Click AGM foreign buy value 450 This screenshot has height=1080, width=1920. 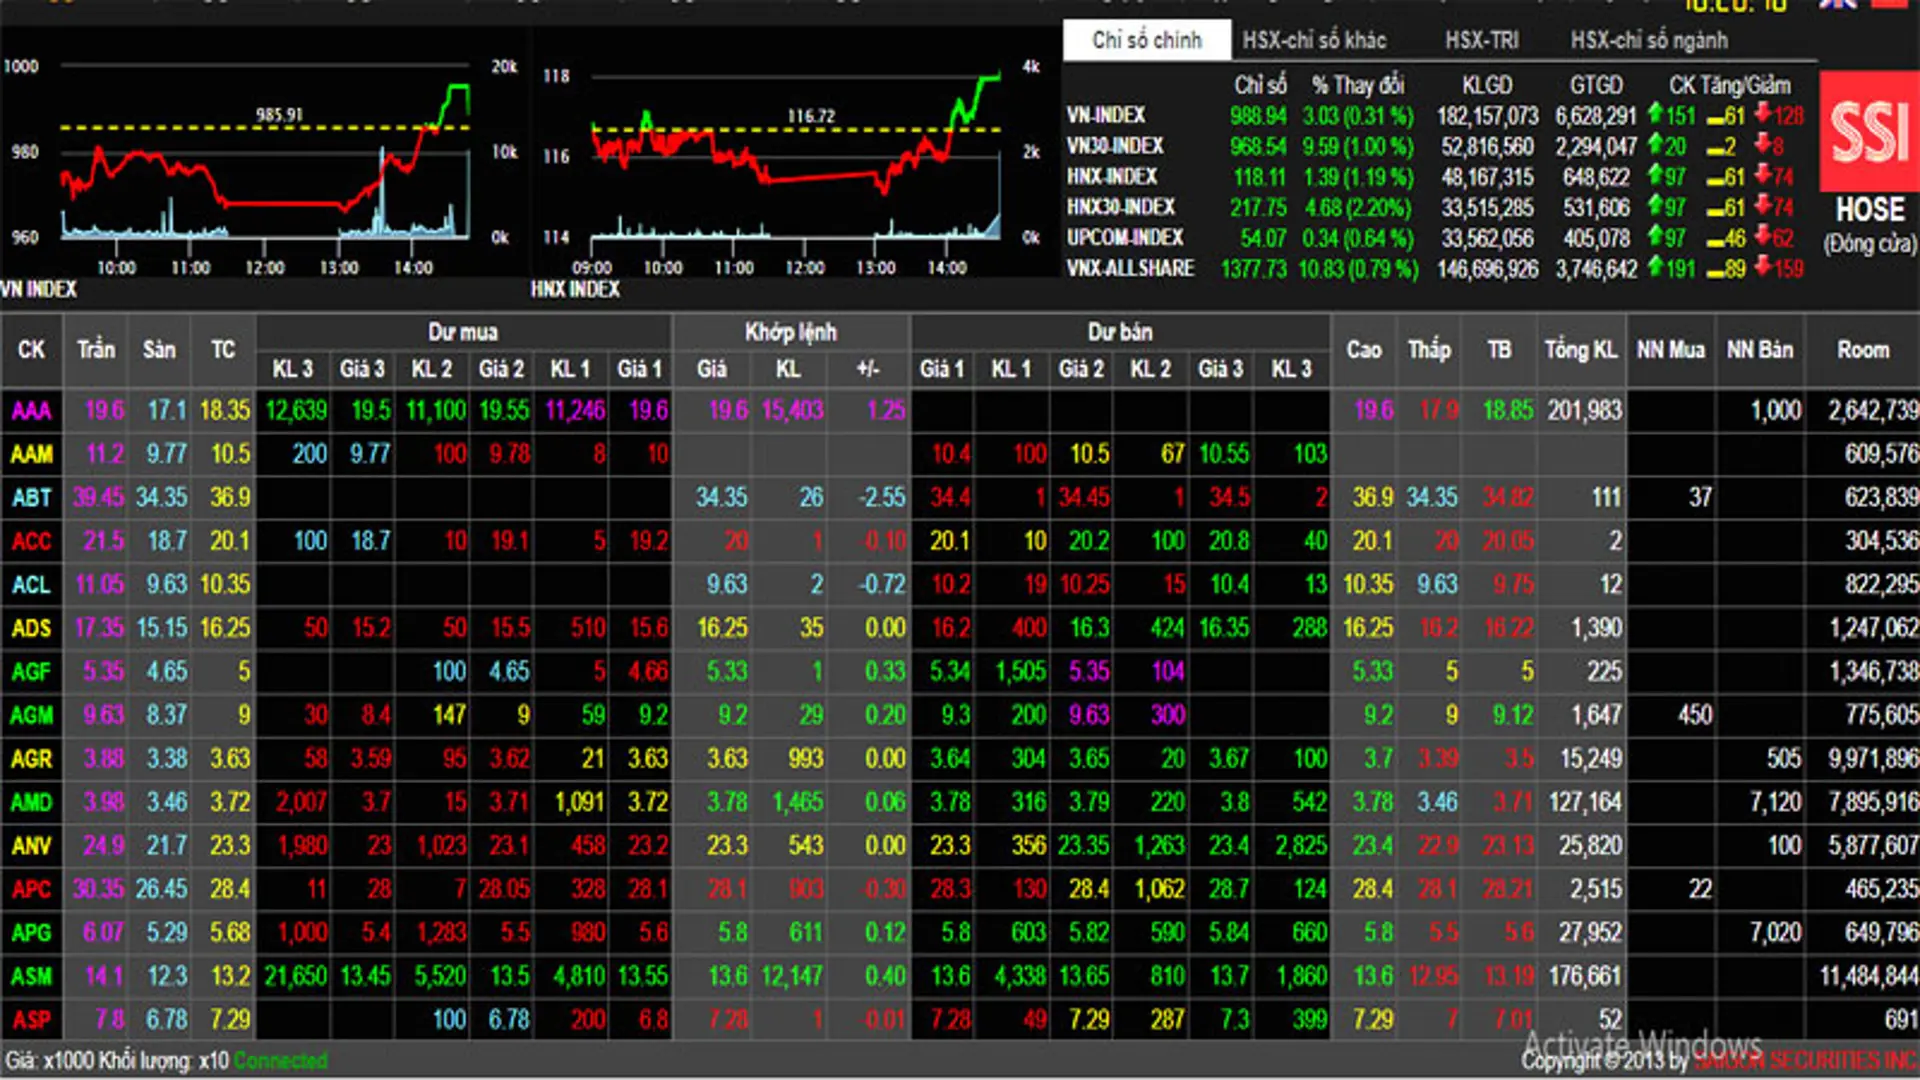(1695, 716)
